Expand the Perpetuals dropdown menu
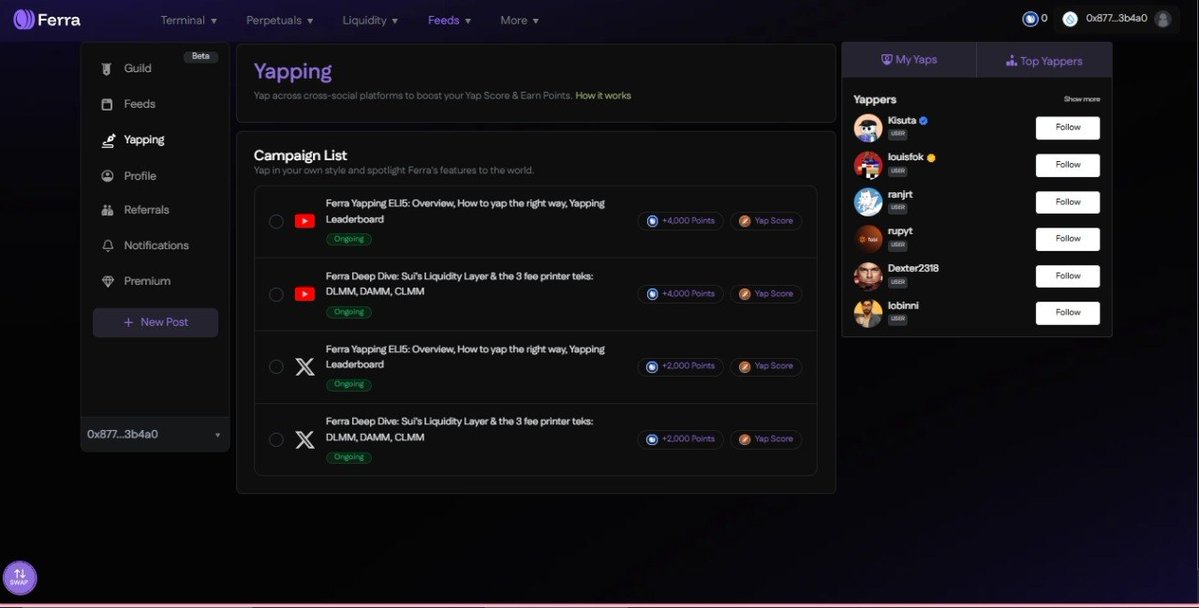Screen dimensions: 1199x608 coord(280,21)
